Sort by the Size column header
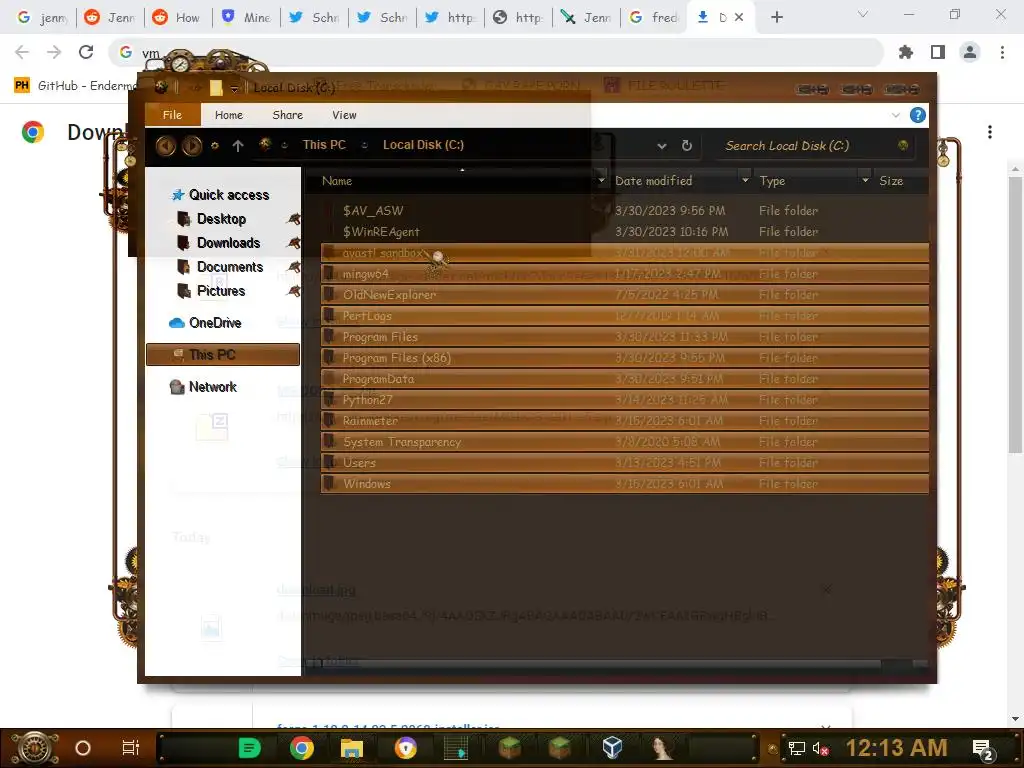 point(891,181)
